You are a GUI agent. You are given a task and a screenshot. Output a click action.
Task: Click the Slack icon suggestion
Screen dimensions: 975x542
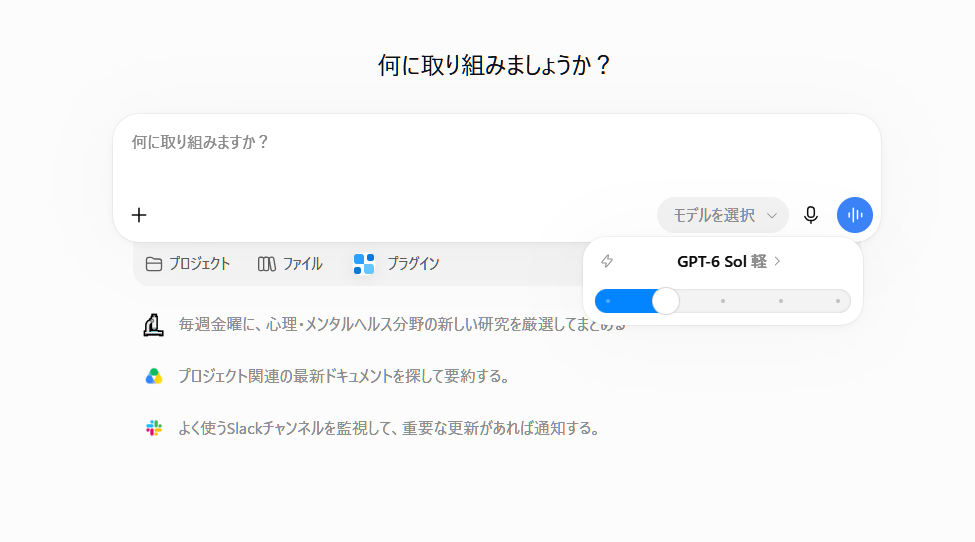(x=154, y=428)
